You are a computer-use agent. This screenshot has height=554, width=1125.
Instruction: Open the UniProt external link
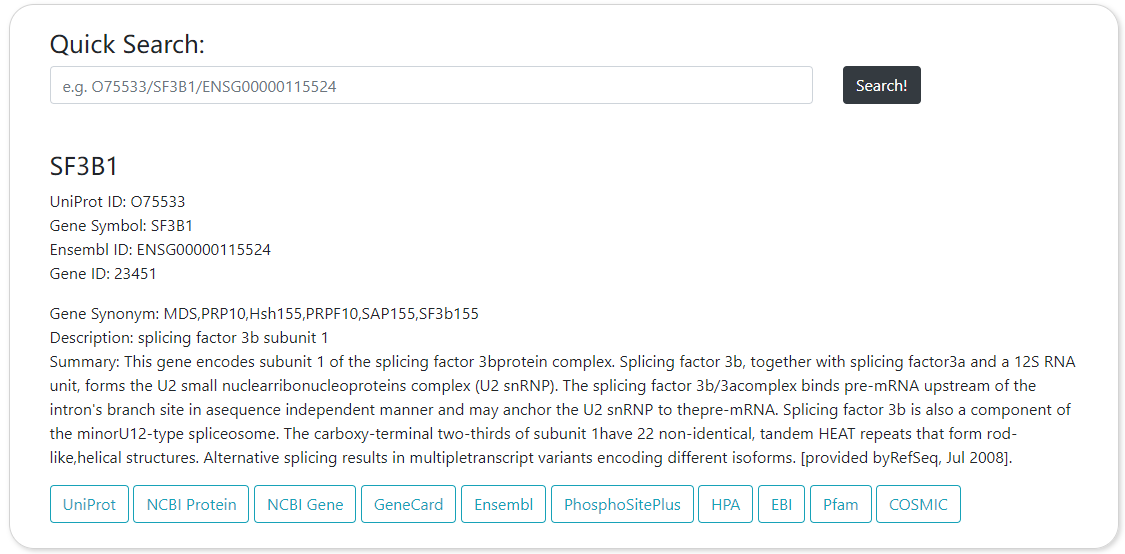click(x=89, y=505)
